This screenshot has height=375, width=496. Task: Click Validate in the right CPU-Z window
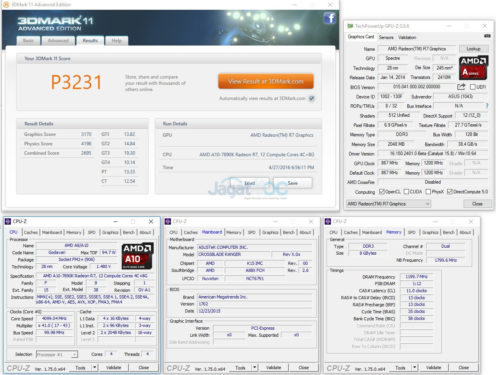(x=433, y=367)
